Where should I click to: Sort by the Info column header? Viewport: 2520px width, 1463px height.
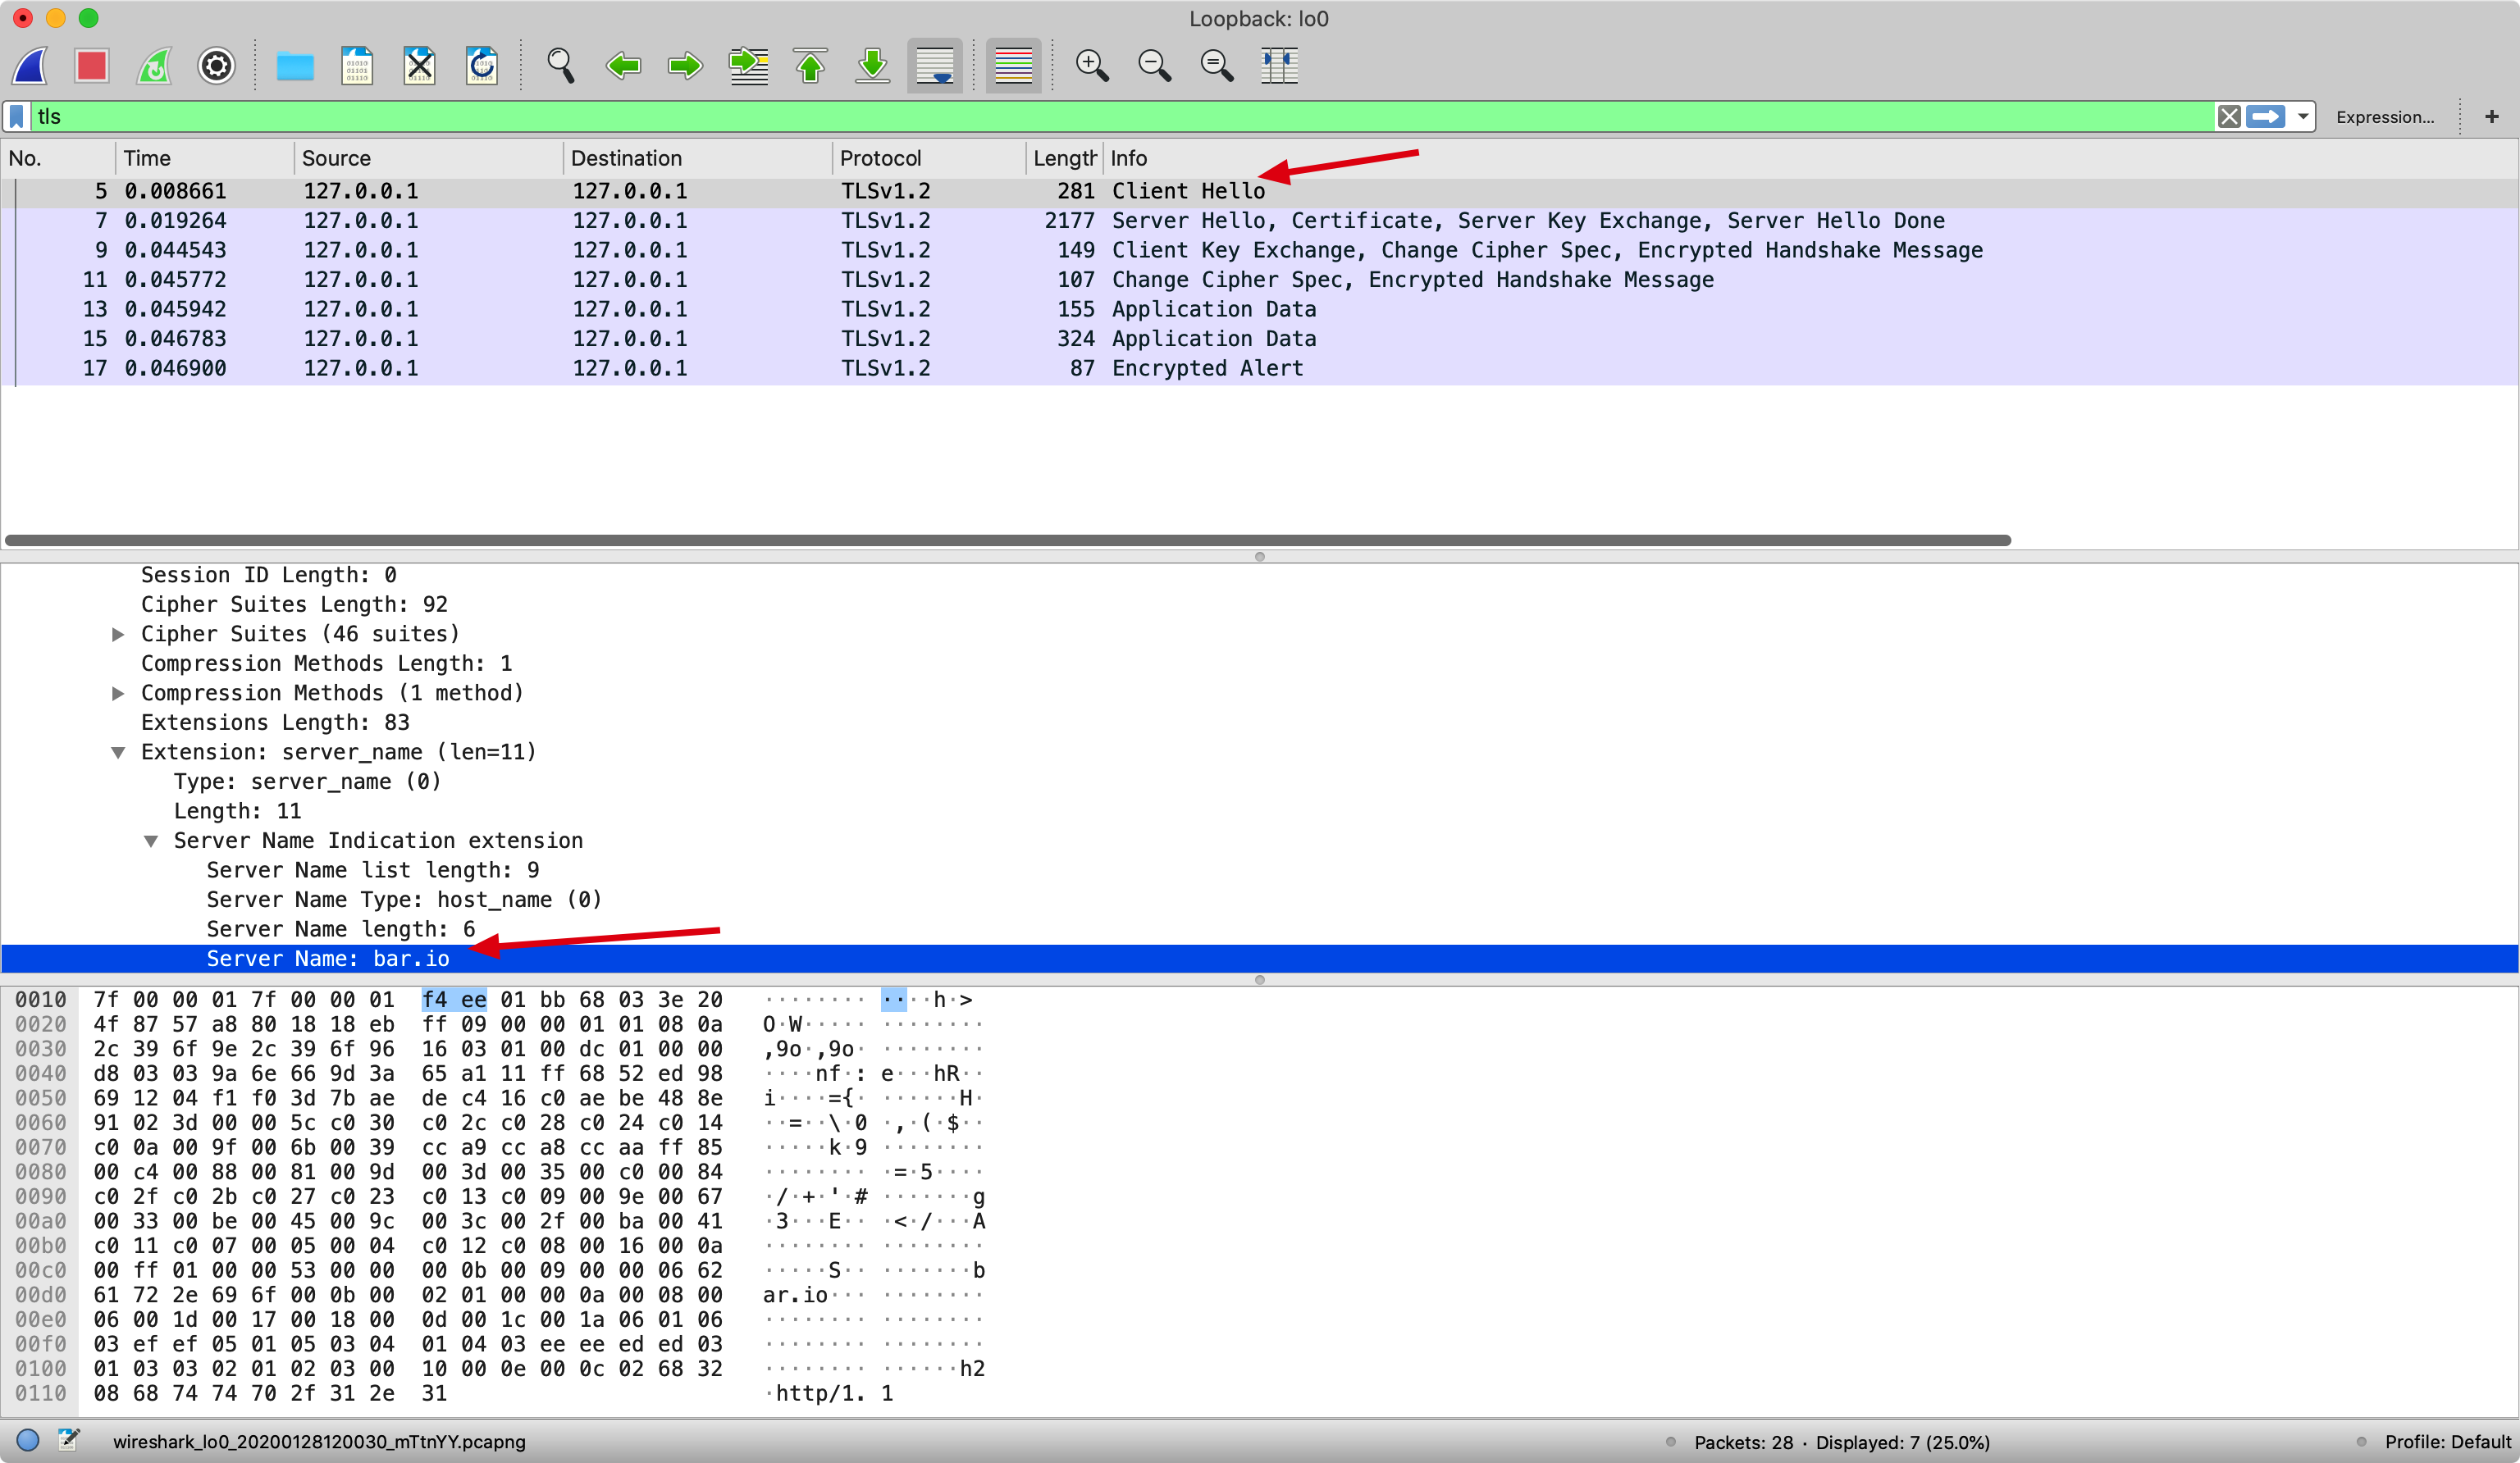(1128, 158)
